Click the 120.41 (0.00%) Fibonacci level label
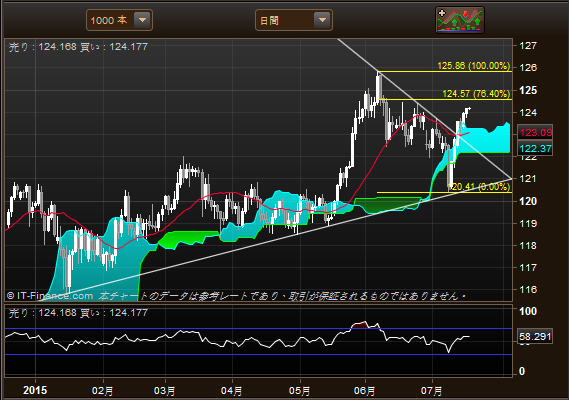This screenshot has width=569, height=400. click(479, 187)
